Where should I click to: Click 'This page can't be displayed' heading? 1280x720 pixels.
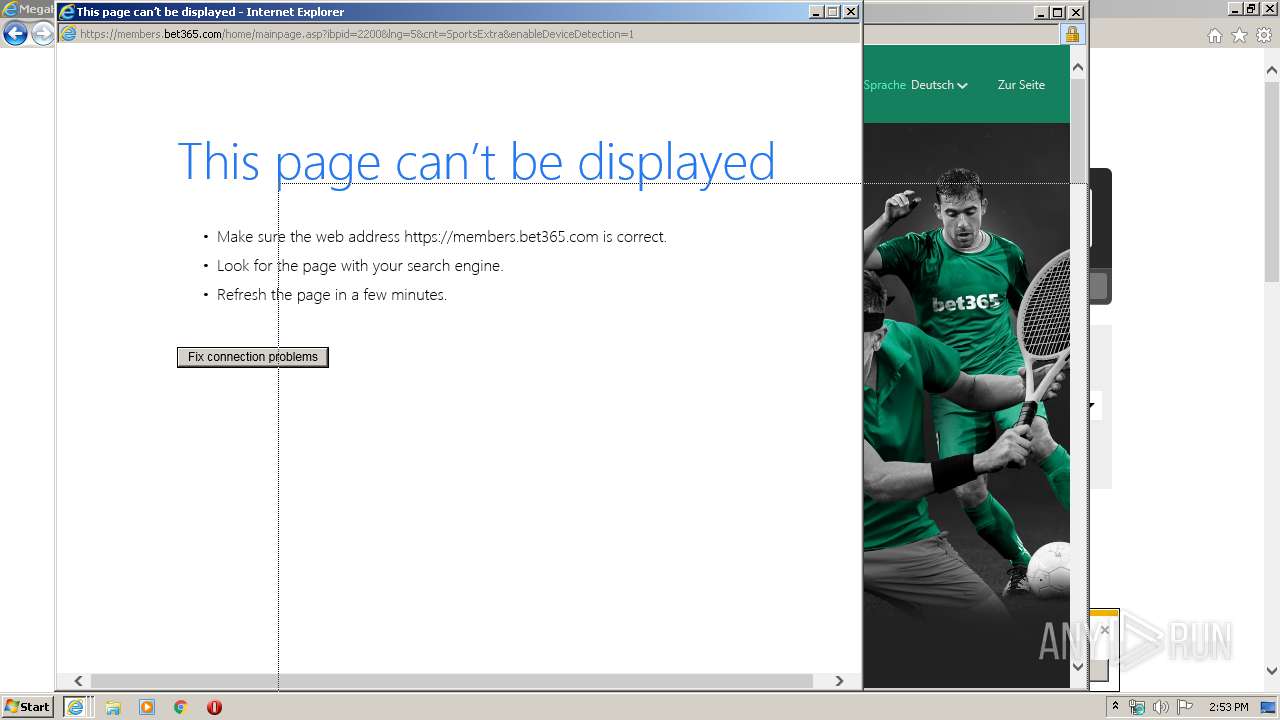(476, 161)
